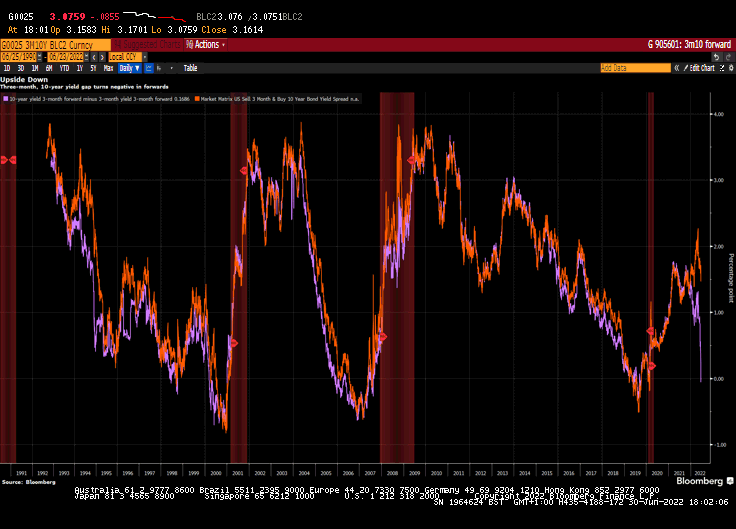Click the Close 3.1614 value

coord(247,30)
